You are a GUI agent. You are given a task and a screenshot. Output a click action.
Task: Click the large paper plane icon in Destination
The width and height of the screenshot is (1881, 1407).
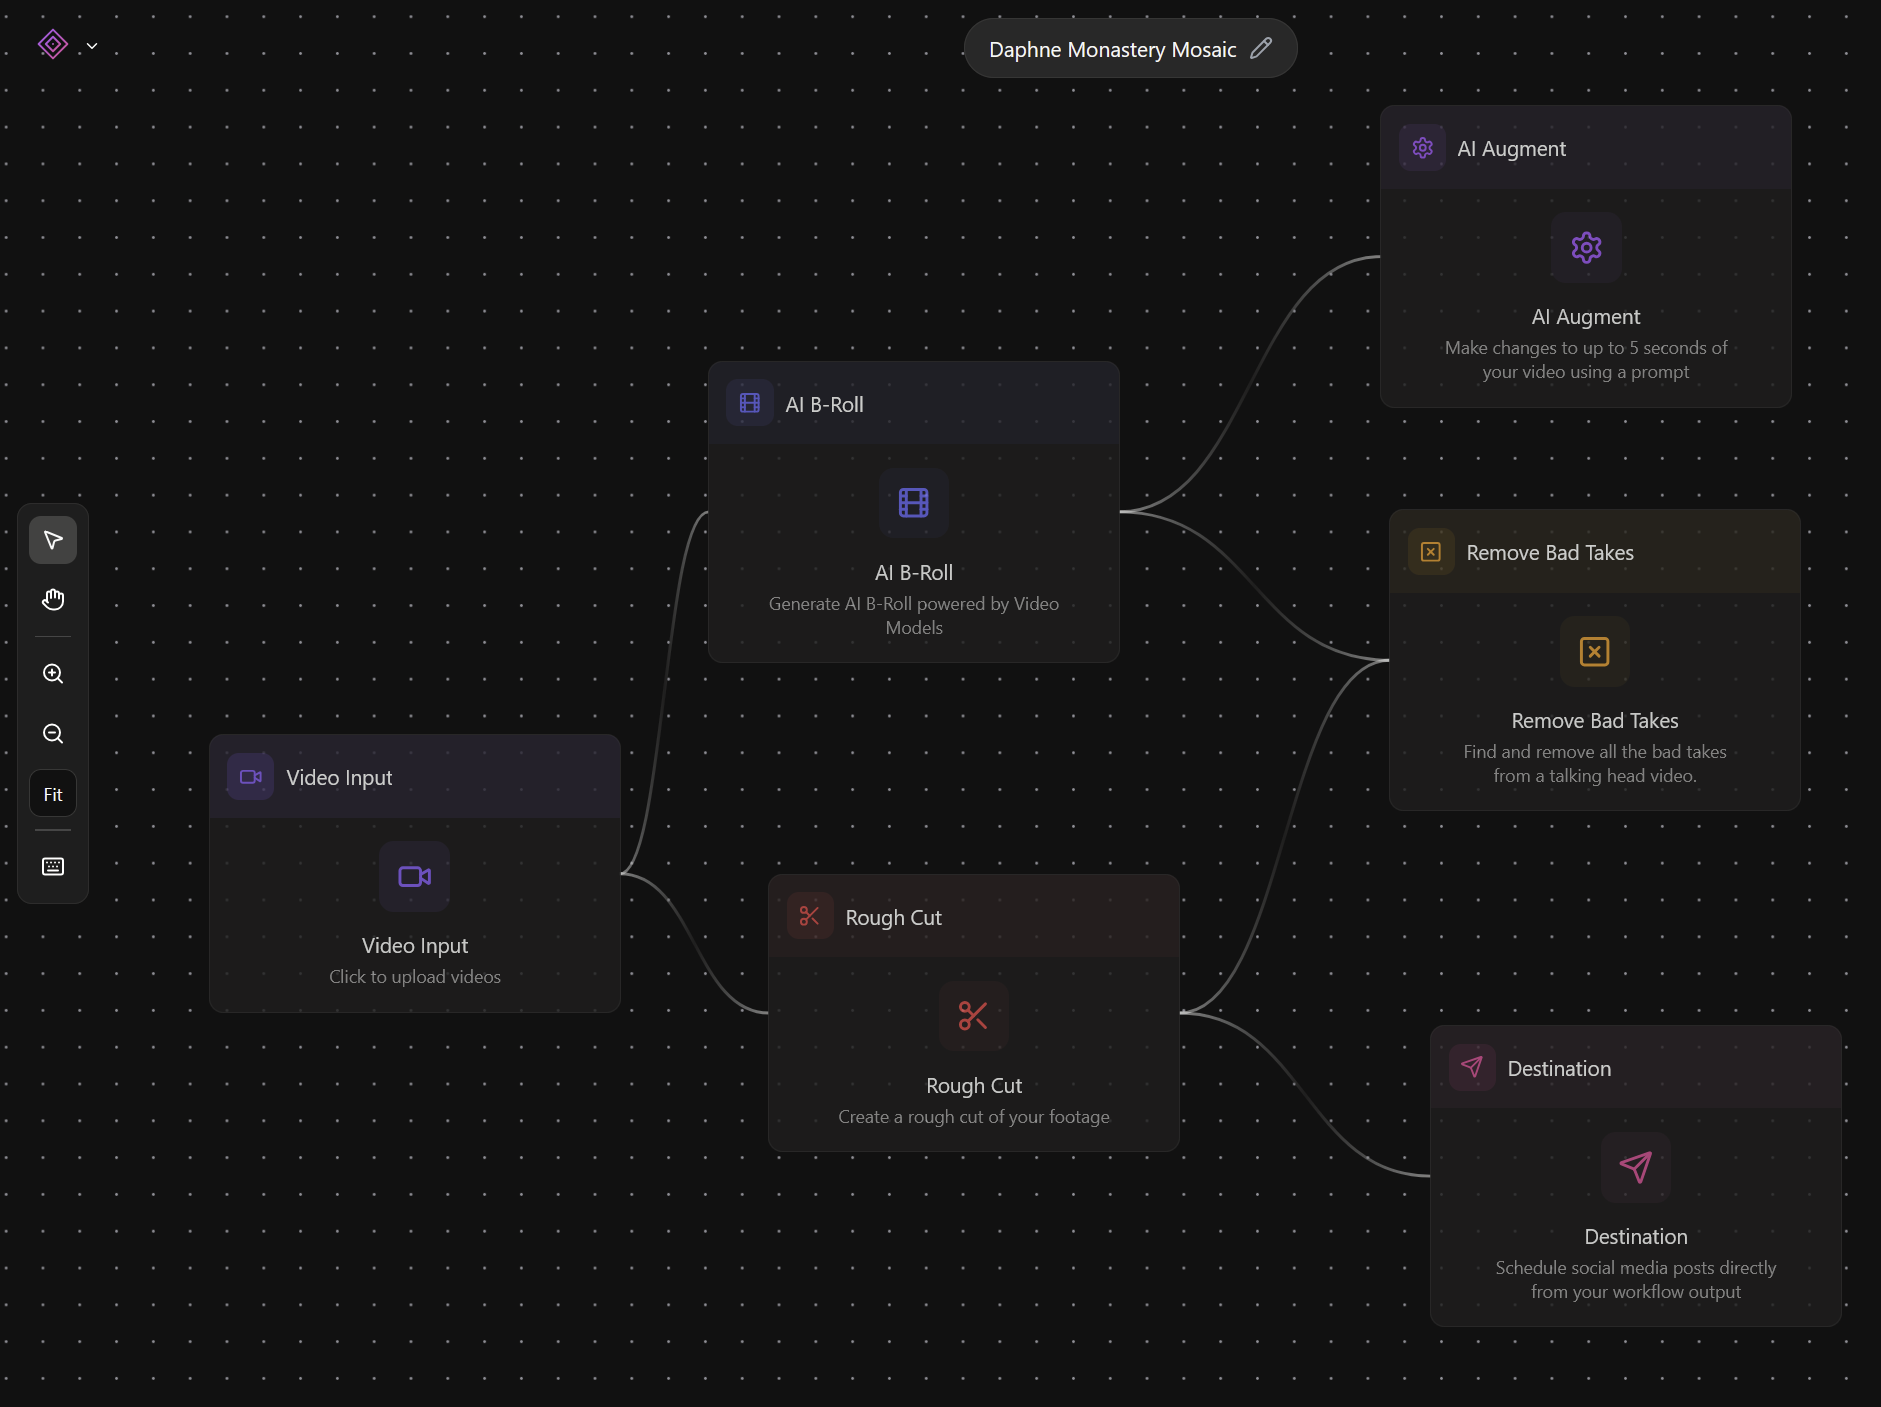1636,1167
